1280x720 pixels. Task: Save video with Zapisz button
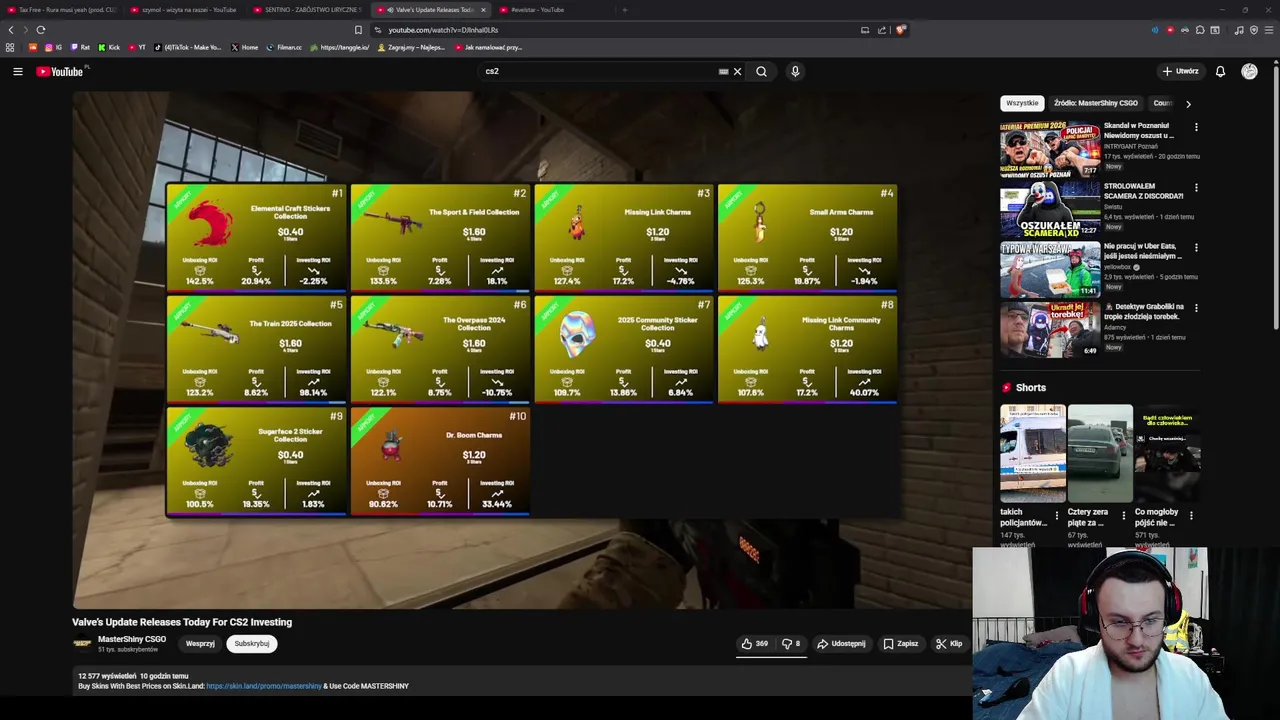(900, 644)
